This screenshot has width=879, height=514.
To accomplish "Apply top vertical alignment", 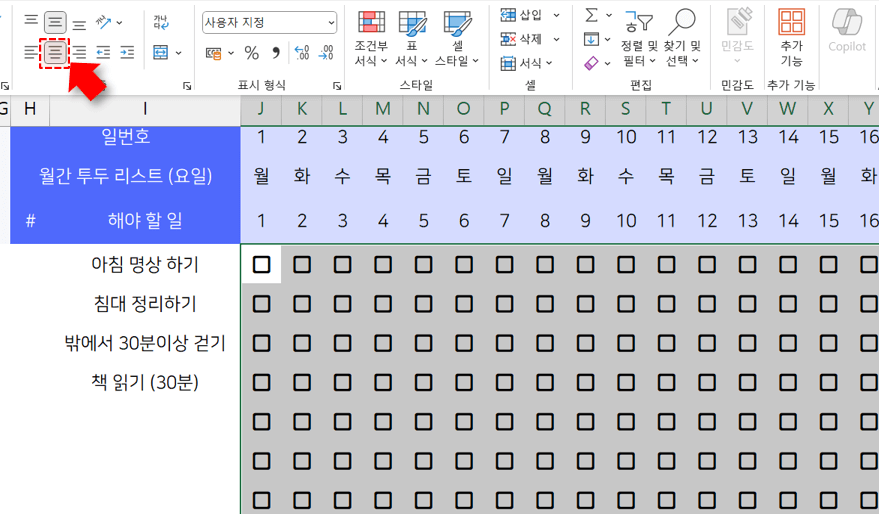I will (31, 21).
